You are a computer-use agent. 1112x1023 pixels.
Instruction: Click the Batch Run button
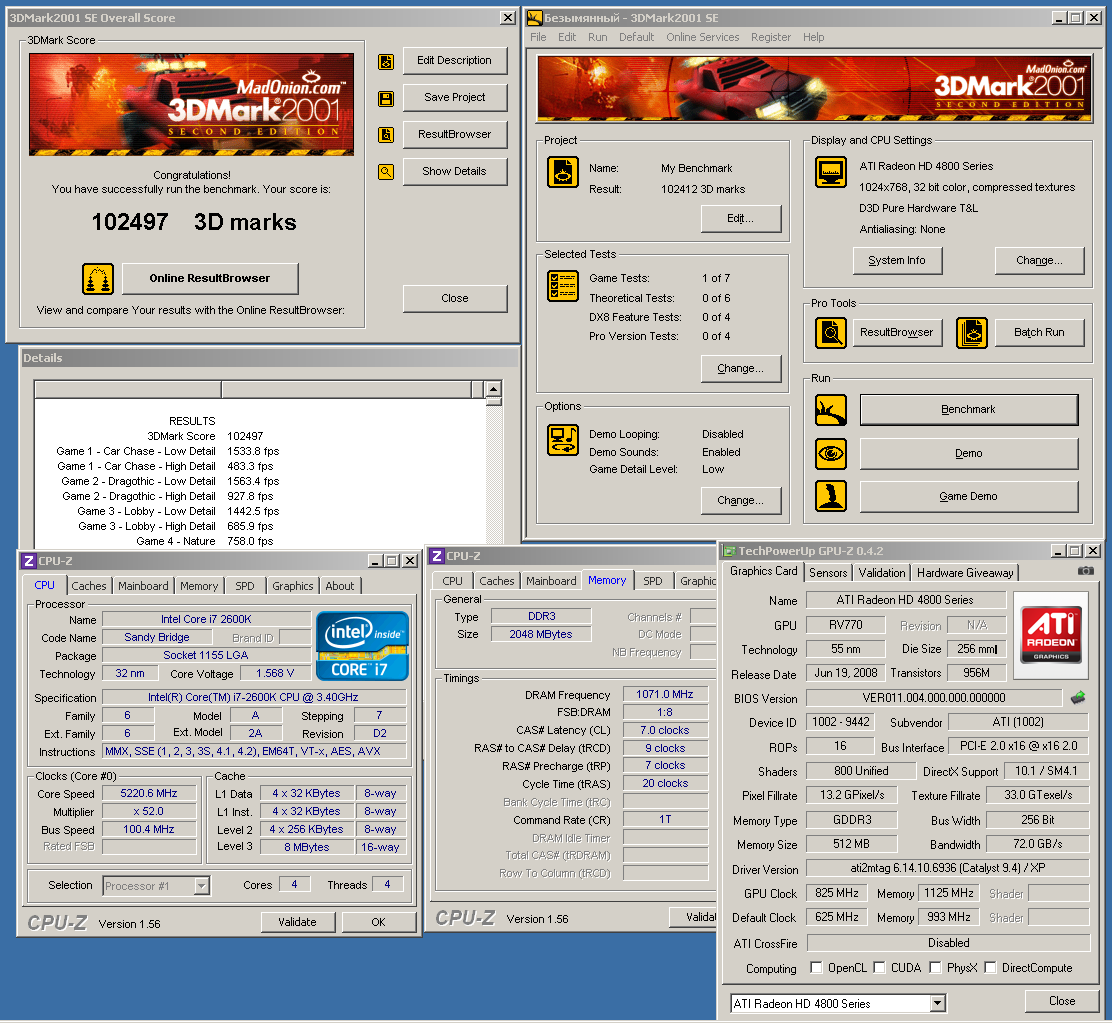click(x=1039, y=332)
